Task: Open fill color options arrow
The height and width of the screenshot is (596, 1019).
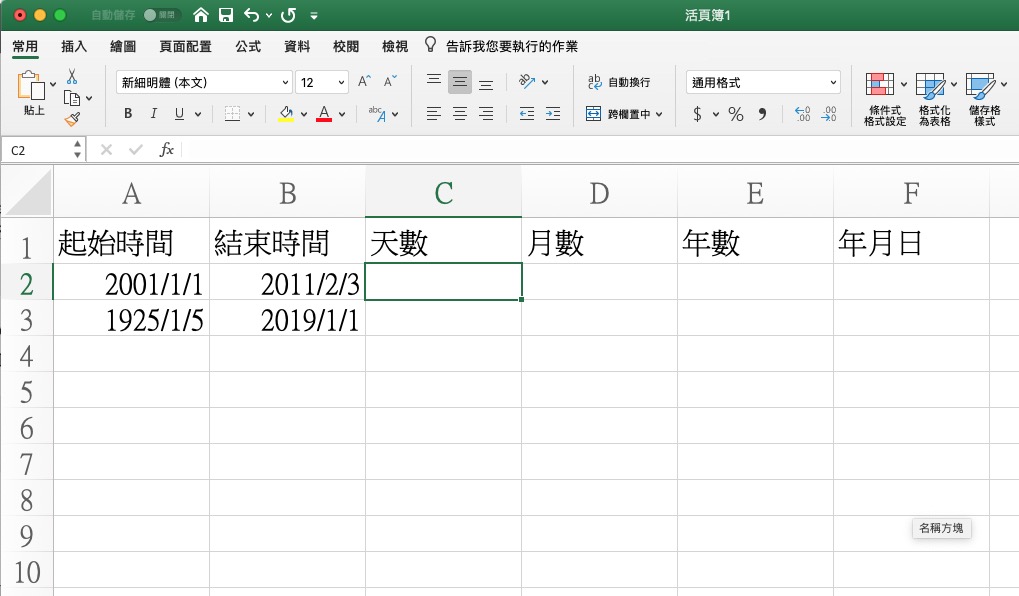Action: point(303,114)
